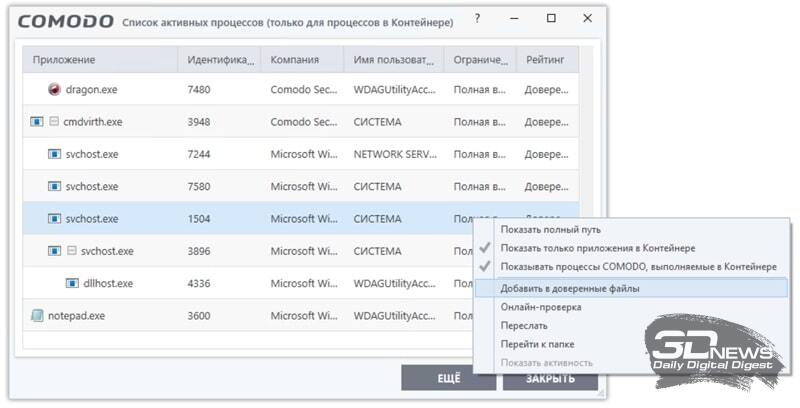This screenshot has height=408, width=800.
Task: Select 'Переслать' context menu item
Action: tap(524, 325)
